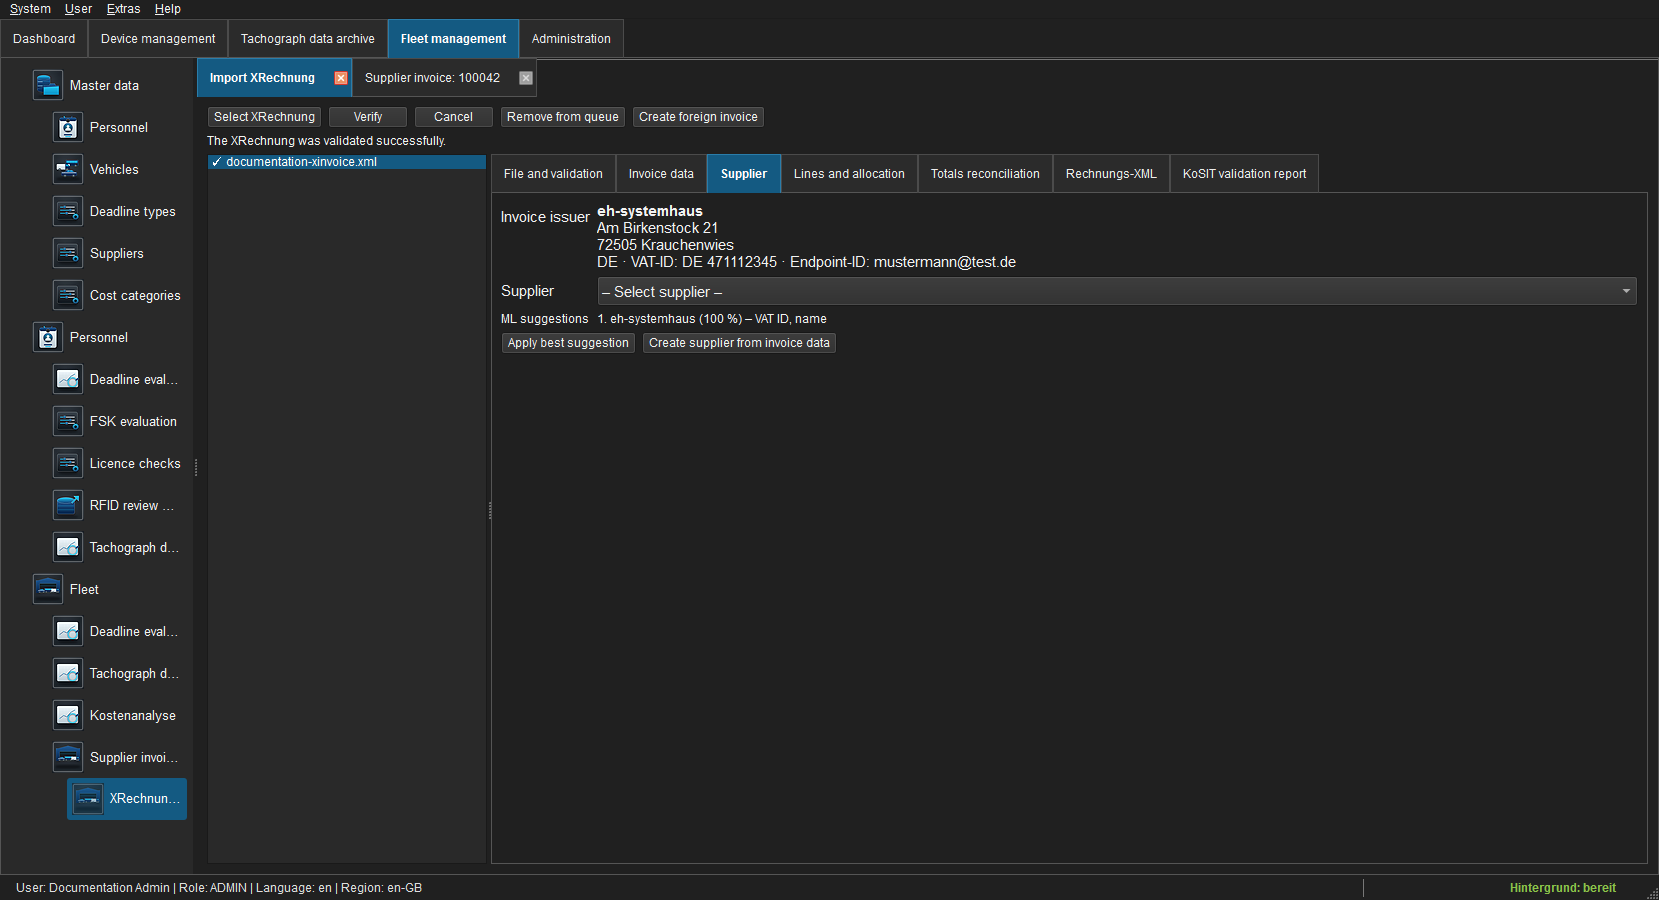
Task: Open the Select supplier dropdown
Action: (x=1116, y=291)
